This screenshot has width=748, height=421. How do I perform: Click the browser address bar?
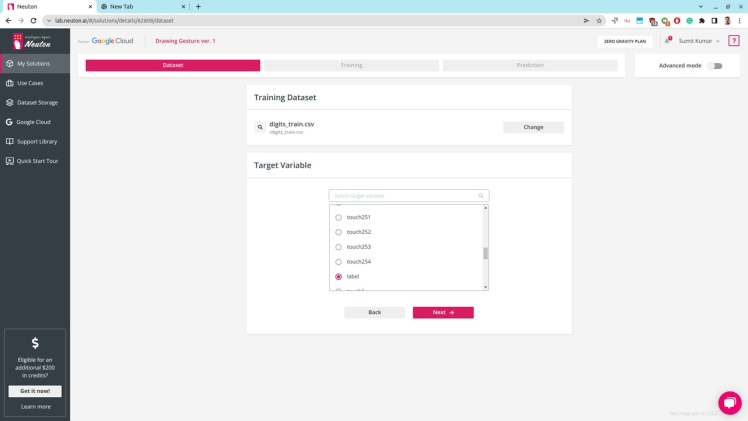315,21
